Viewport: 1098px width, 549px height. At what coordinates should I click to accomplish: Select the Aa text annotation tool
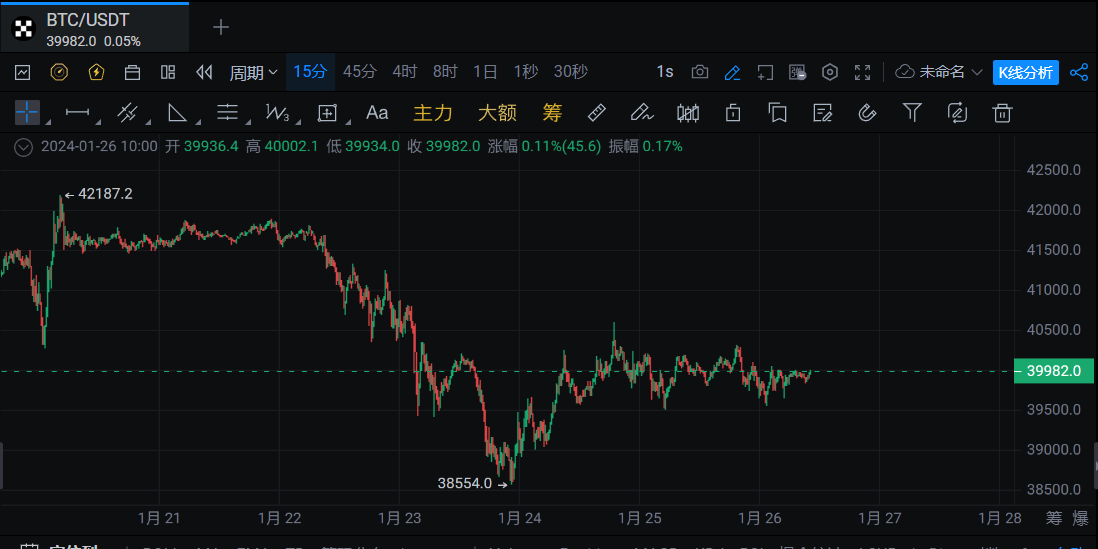[377, 112]
